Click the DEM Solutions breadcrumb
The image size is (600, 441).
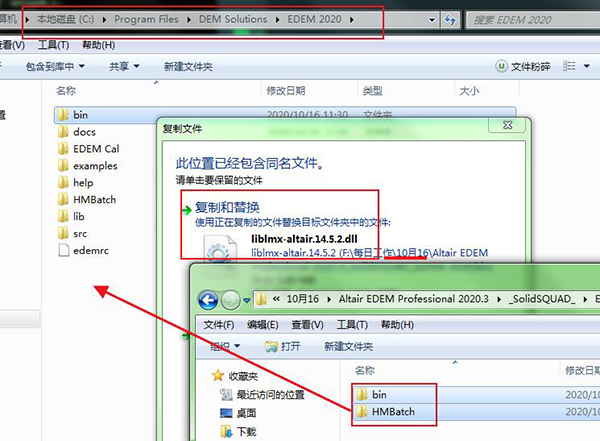coord(233,19)
